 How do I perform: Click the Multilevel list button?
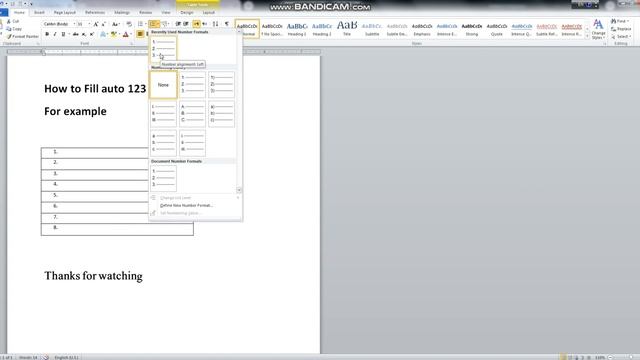(x=164, y=24)
